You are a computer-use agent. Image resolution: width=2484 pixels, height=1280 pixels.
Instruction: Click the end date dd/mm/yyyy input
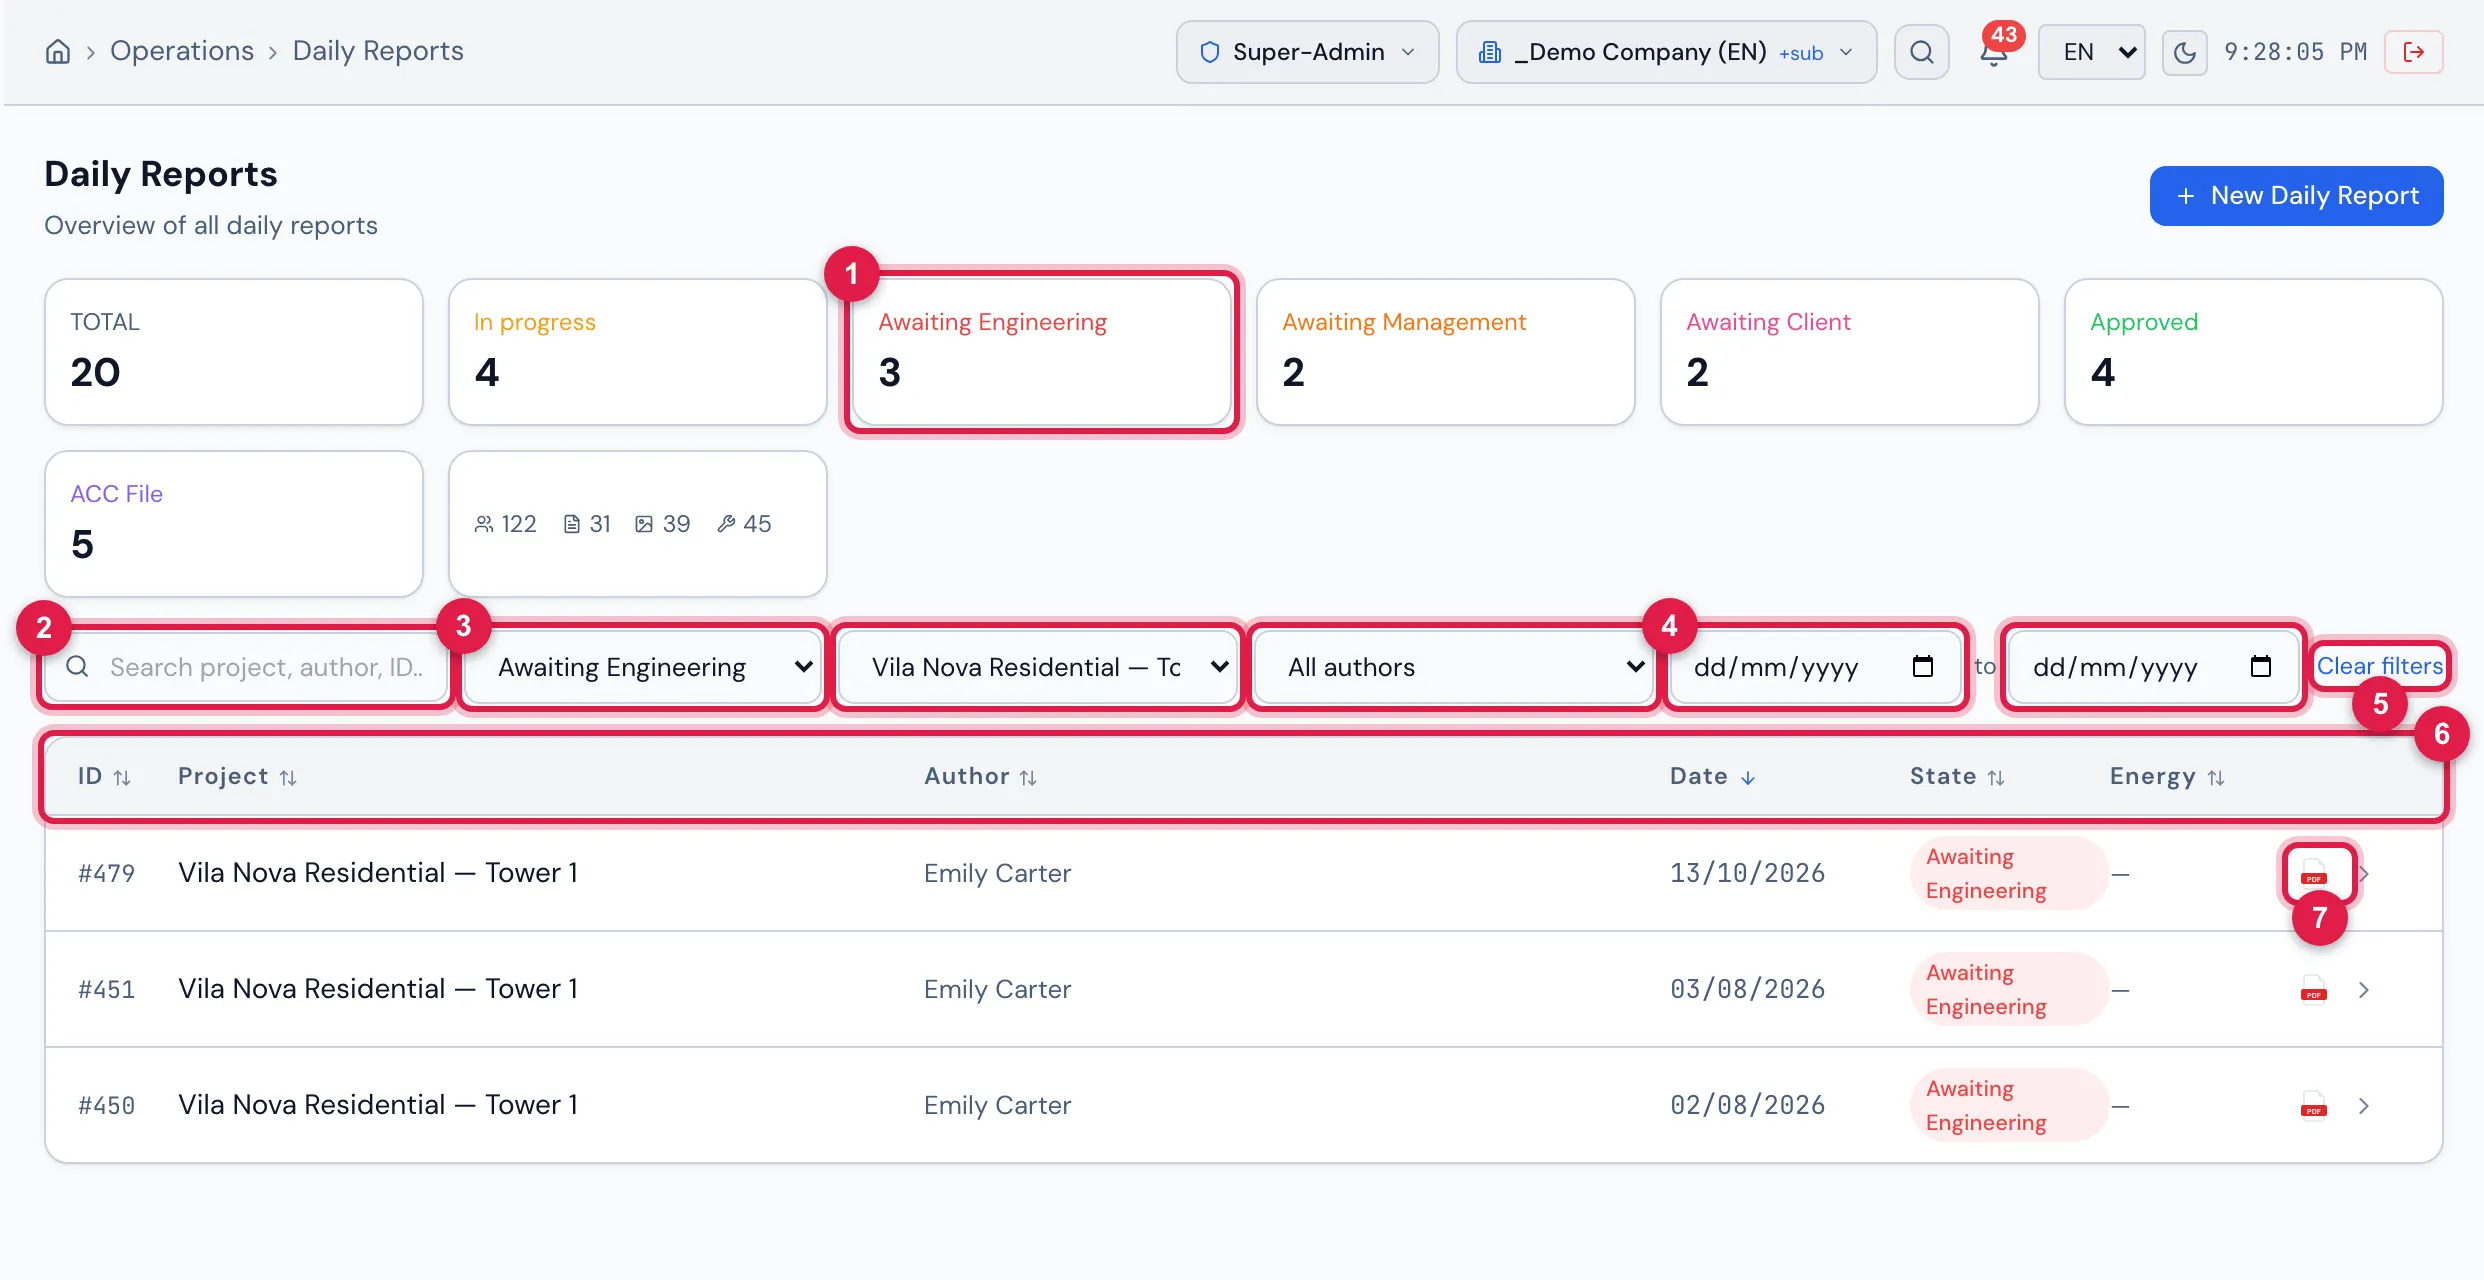coord(2153,667)
